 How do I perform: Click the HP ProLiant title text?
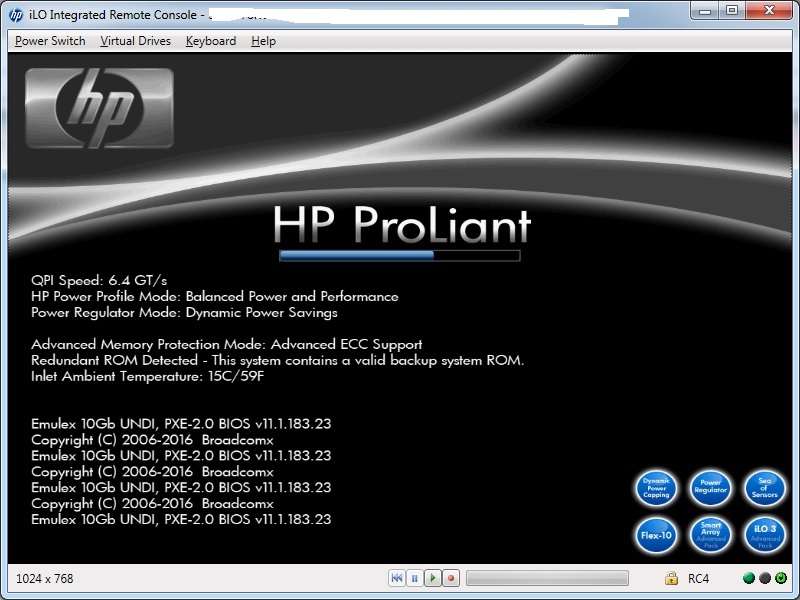[x=402, y=224]
